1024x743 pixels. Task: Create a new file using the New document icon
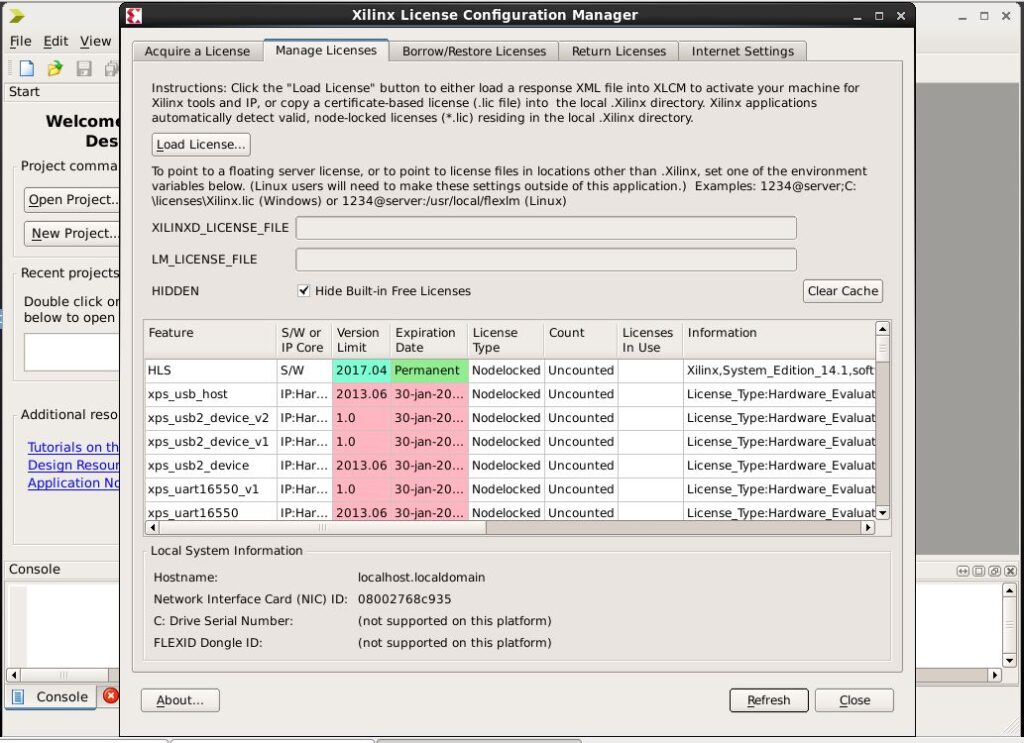click(x=25, y=68)
